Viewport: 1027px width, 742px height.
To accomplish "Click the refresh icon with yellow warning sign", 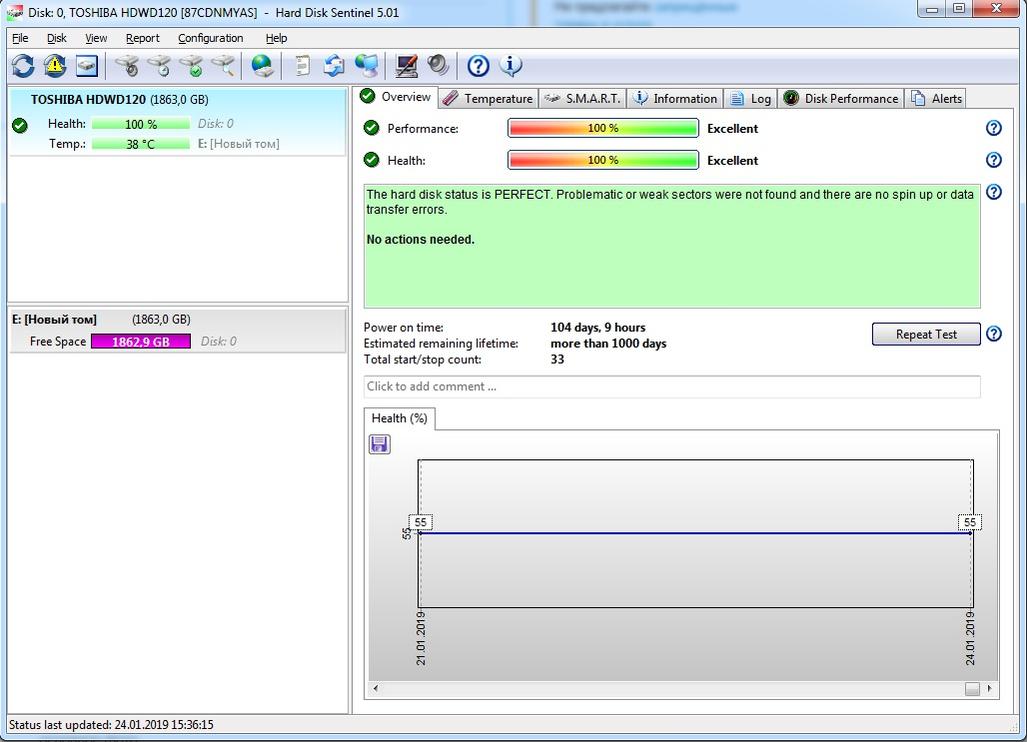I will point(55,65).
